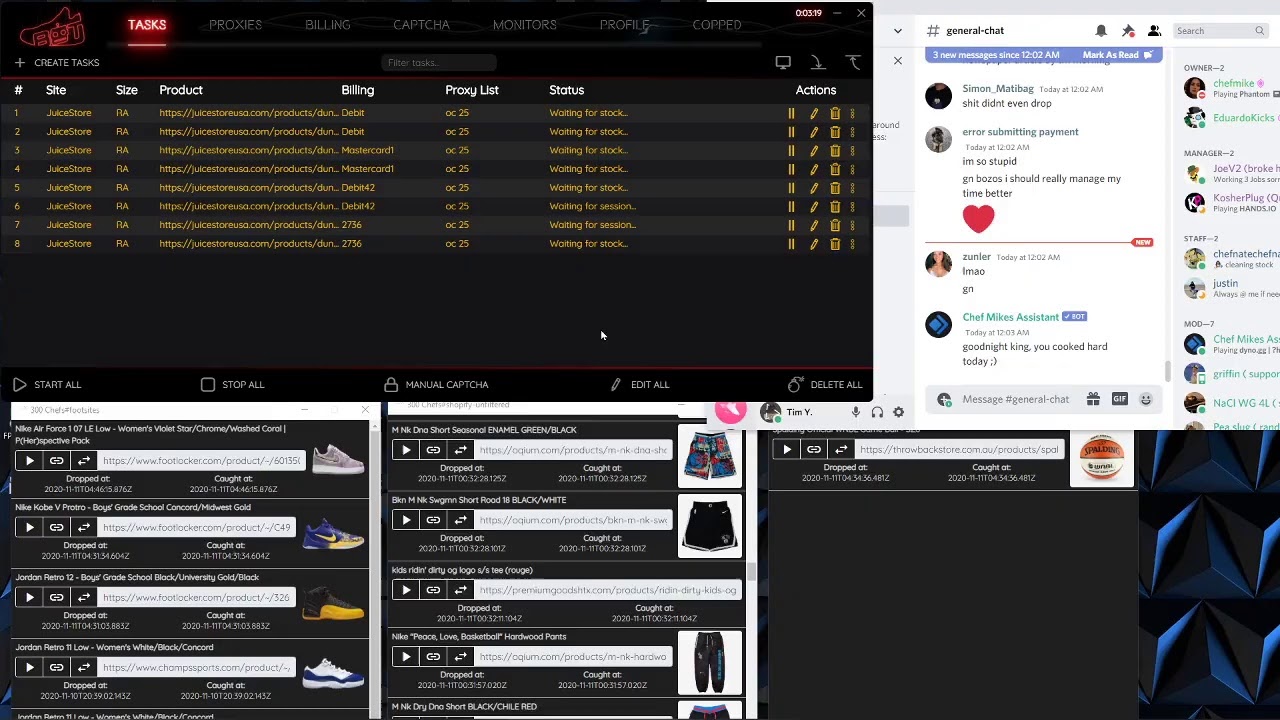1280x720 pixels.
Task: Click START ALL tasks
Action: point(47,385)
